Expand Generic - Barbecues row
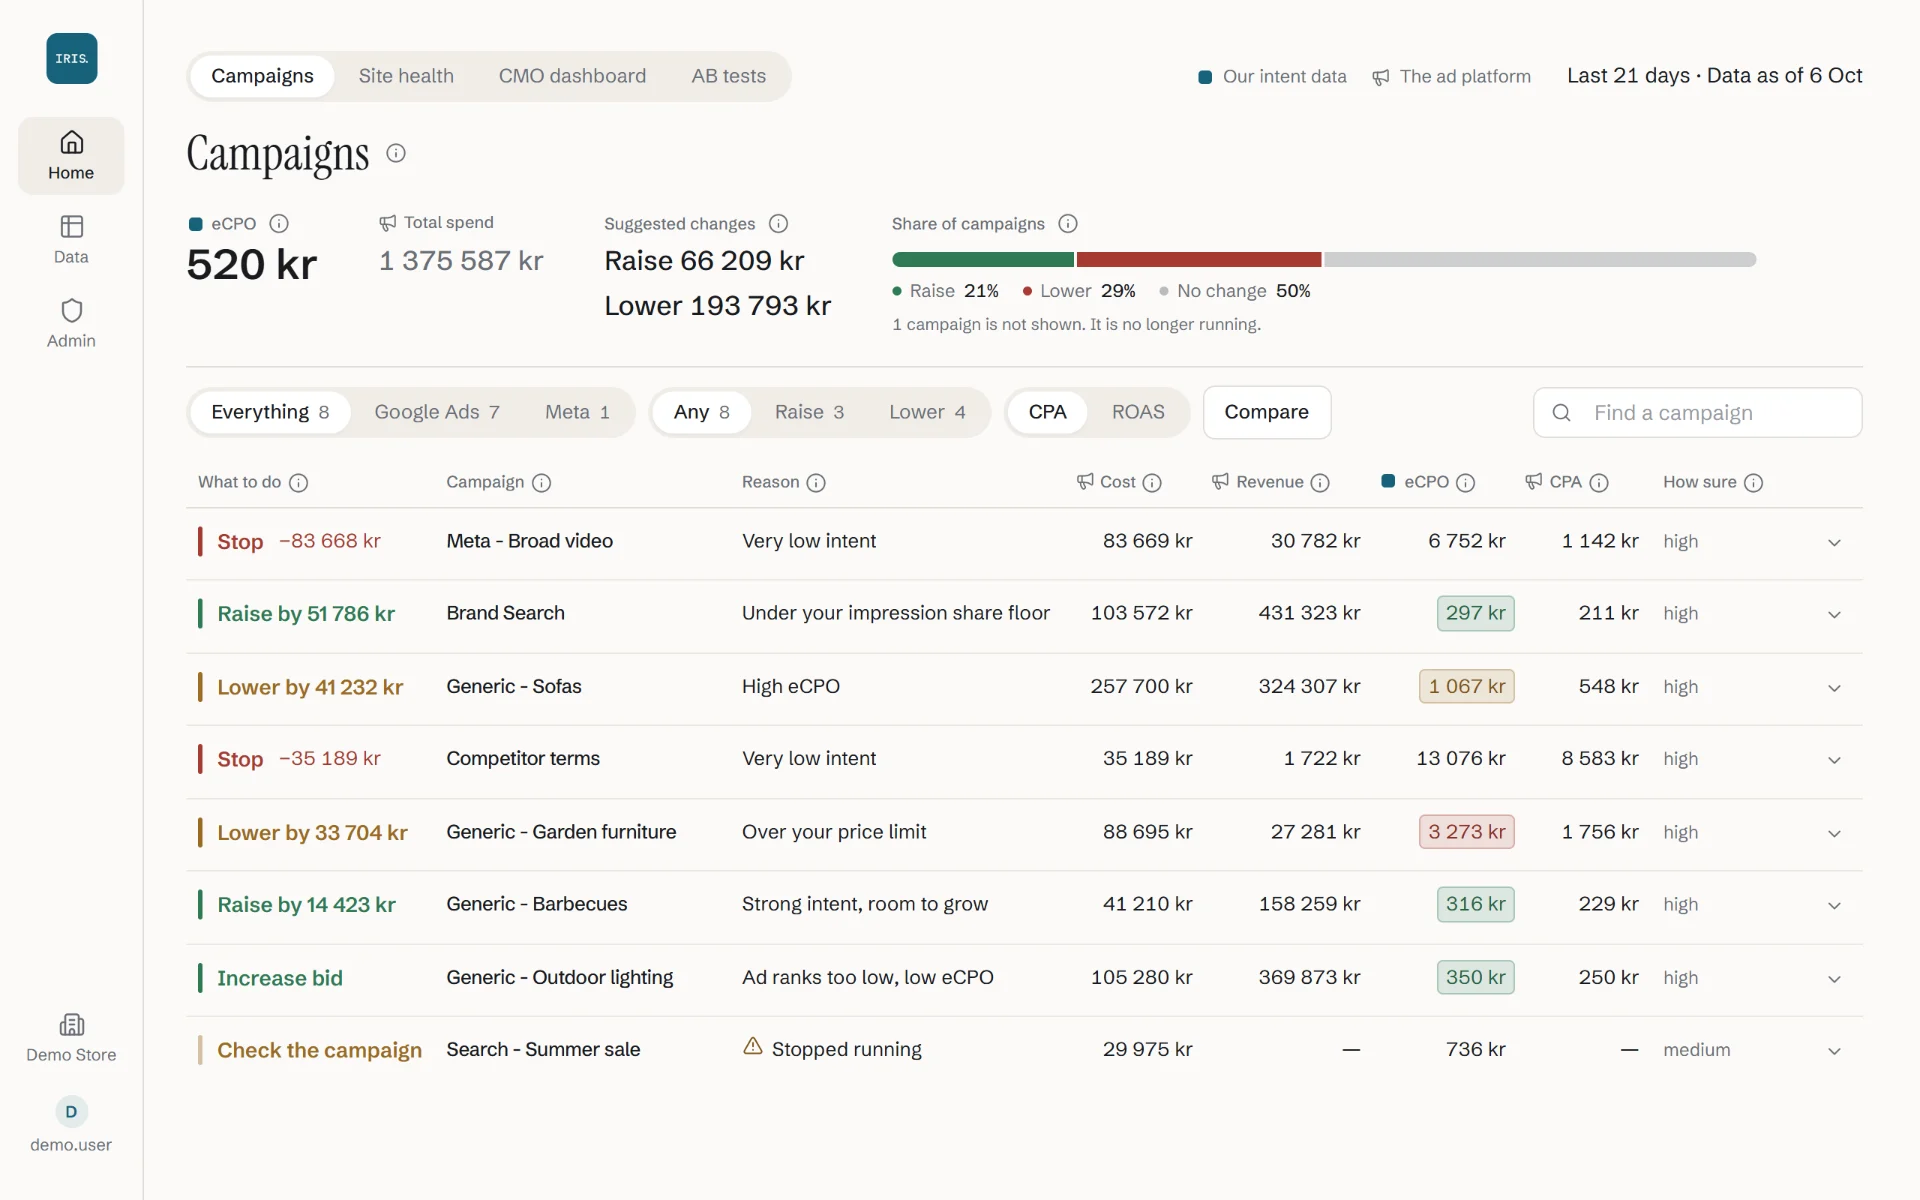Image resolution: width=1920 pixels, height=1200 pixels. click(1834, 906)
